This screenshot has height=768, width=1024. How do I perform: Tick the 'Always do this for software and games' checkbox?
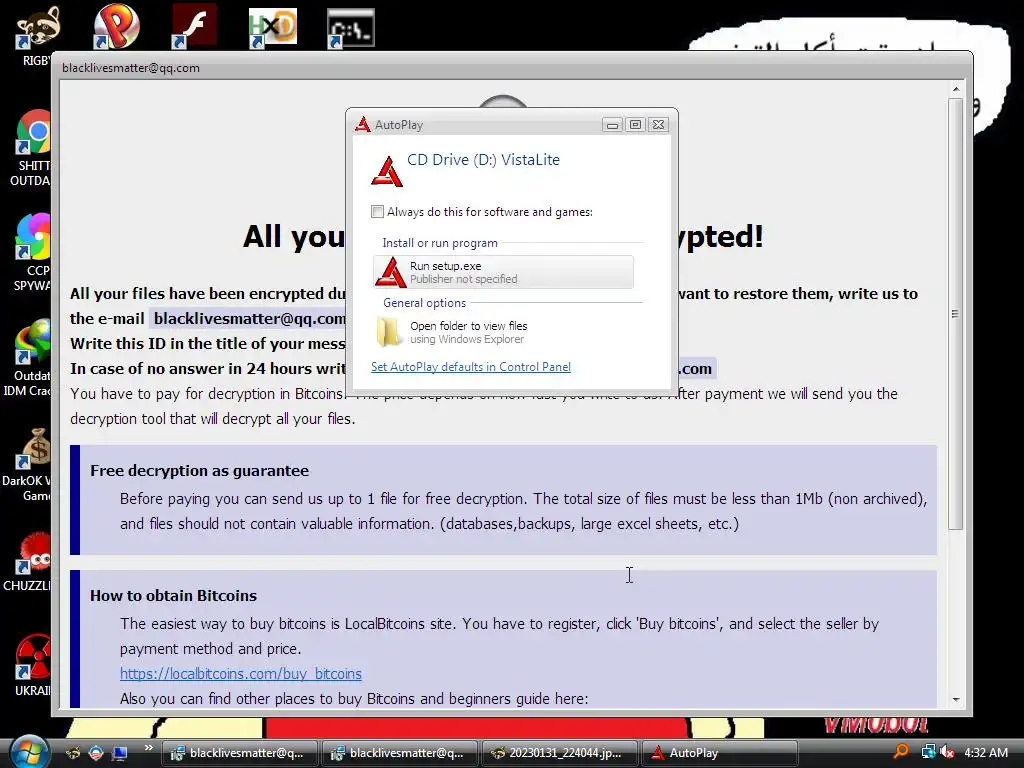coord(377,212)
